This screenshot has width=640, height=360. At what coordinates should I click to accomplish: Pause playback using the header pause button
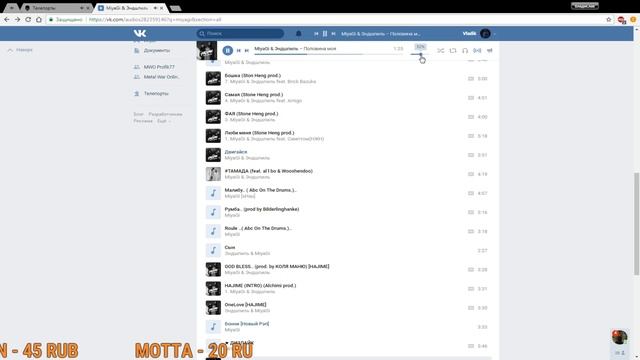(325, 33)
